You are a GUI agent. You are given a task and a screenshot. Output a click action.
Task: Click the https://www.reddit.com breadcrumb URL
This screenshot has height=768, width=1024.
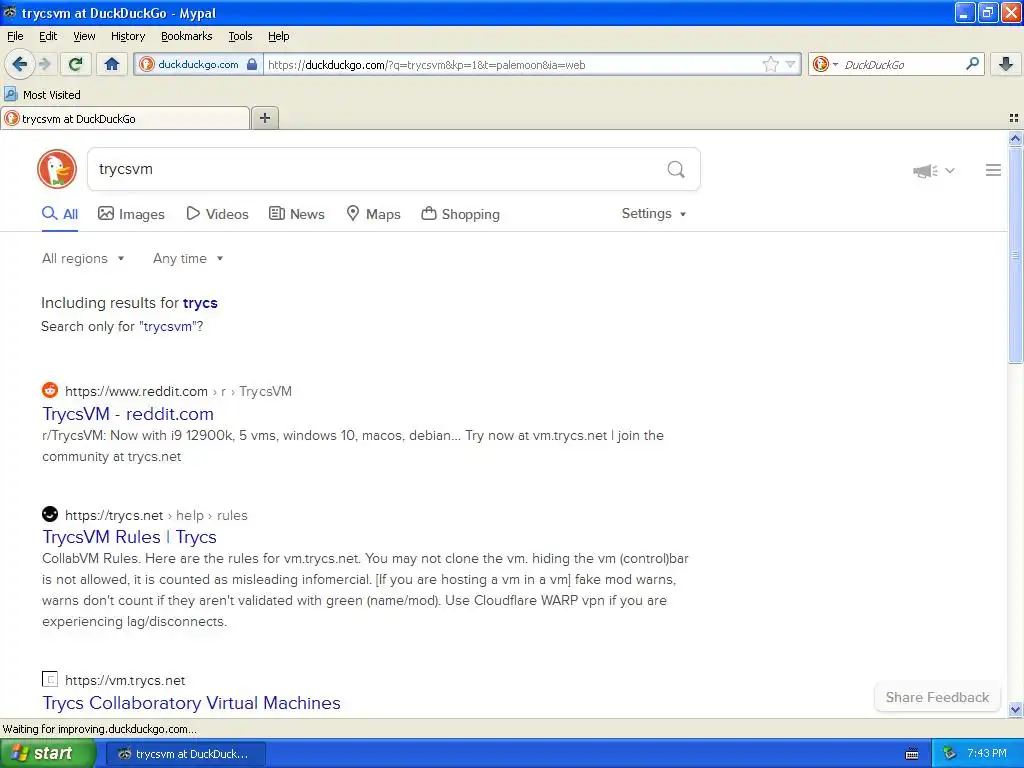click(x=136, y=391)
